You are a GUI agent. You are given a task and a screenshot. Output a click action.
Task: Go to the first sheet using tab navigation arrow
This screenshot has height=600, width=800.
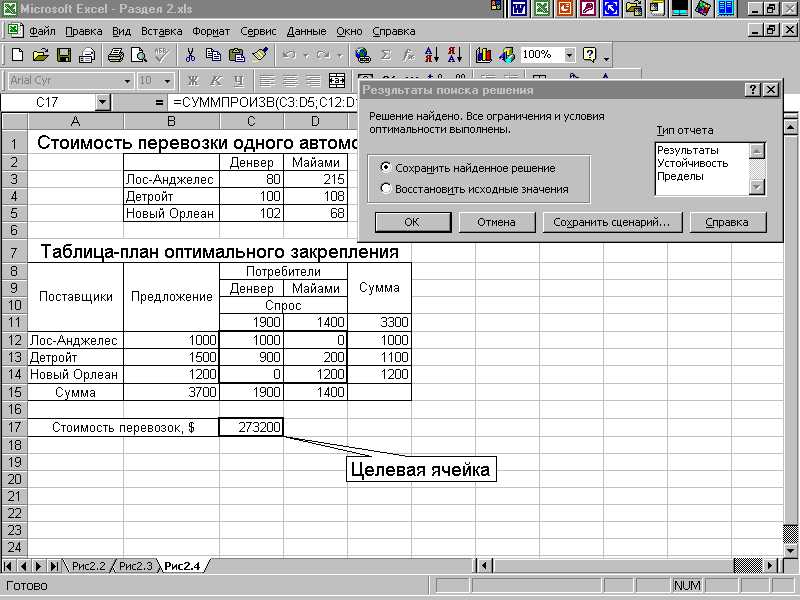pyautogui.click(x=8, y=566)
